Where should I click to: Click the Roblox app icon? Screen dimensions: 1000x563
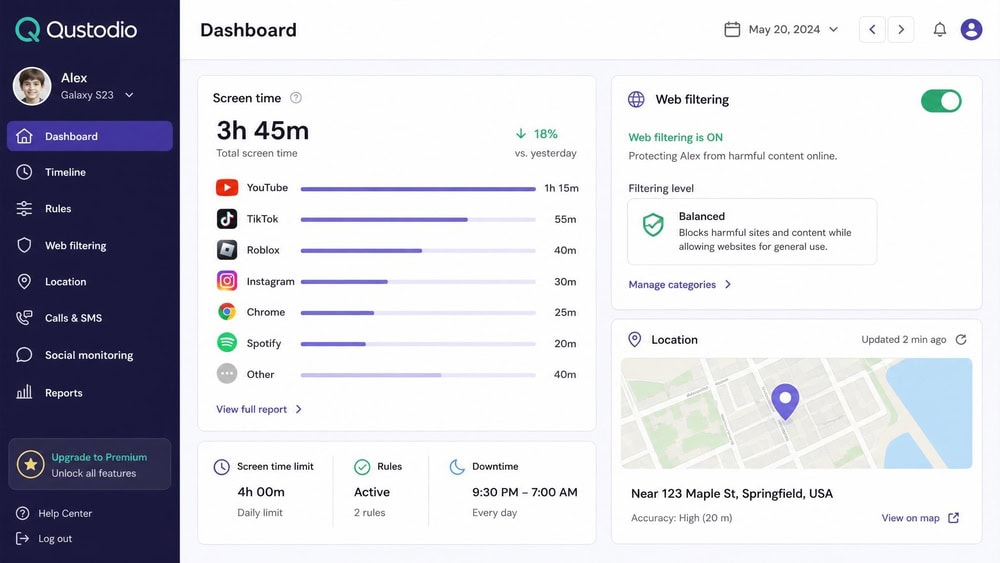[227, 250]
